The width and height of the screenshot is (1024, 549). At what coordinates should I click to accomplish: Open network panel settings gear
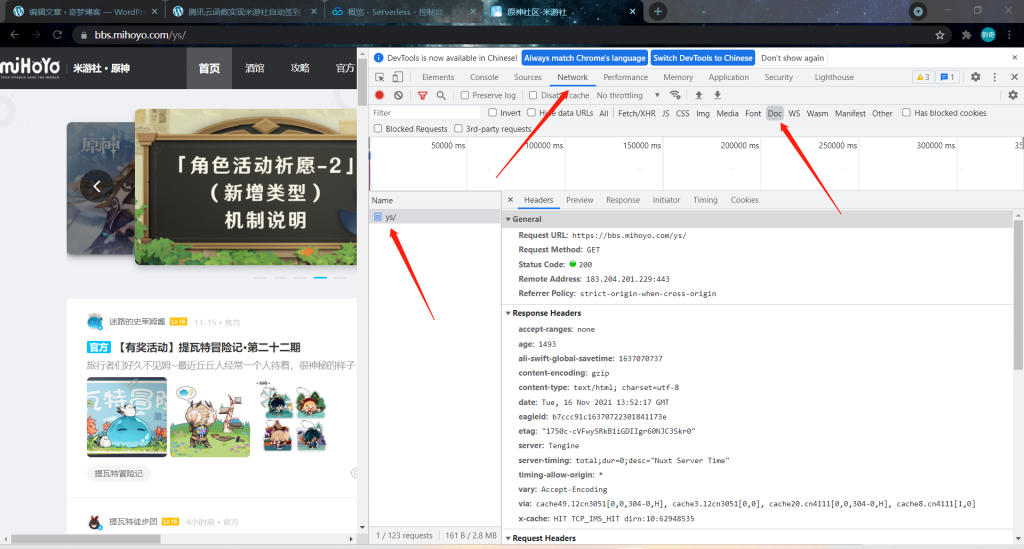tap(1013, 95)
